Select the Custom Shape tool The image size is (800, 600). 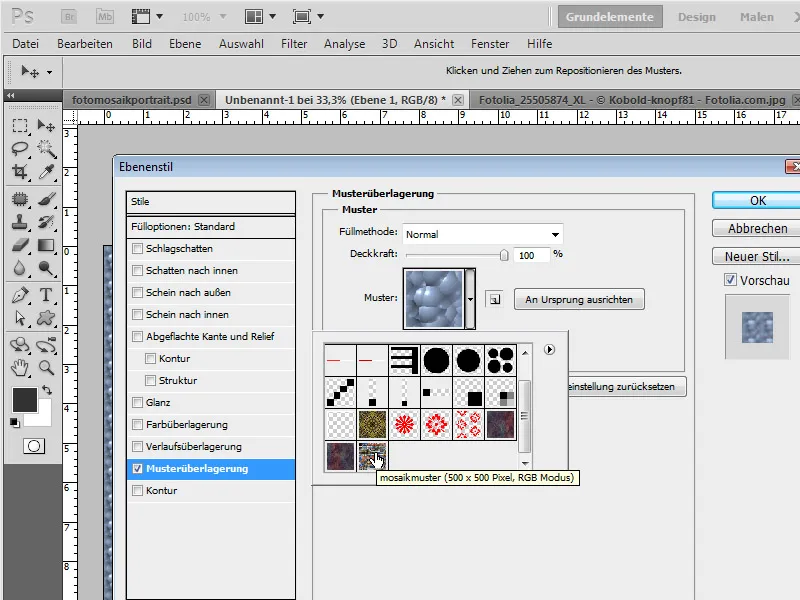46,318
